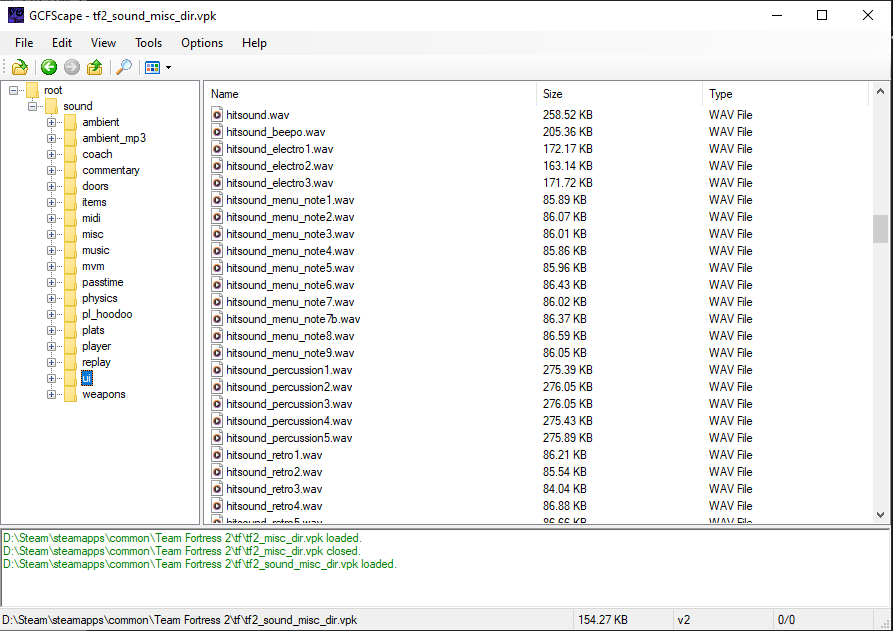Click the root folder icon in tree
The height and width of the screenshot is (631, 893).
point(32,90)
